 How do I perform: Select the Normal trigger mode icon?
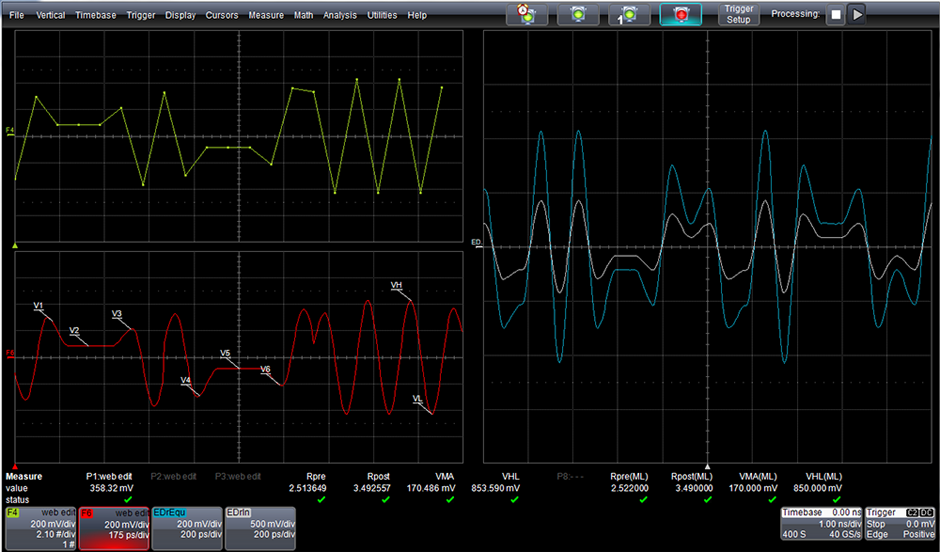click(x=577, y=14)
